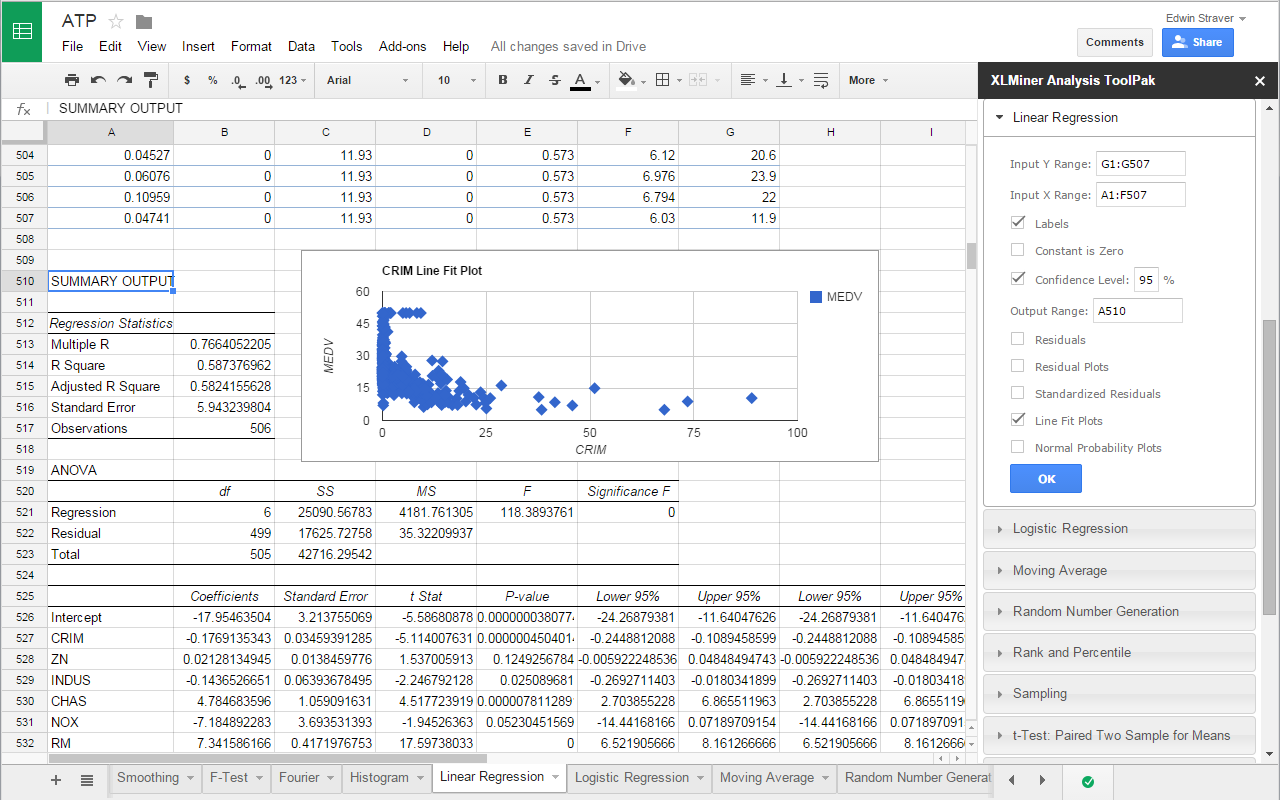Expand the Moving Average section
This screenshot has width=1280, height=800.
tap(1059, 570)
